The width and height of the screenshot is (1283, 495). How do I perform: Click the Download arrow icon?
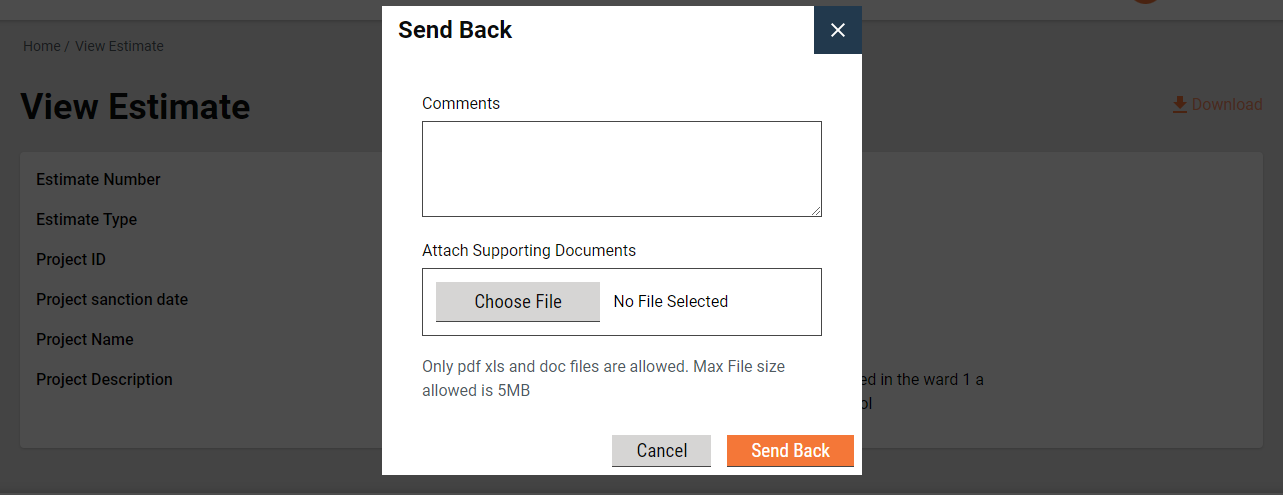click(x=1180, y=104)
